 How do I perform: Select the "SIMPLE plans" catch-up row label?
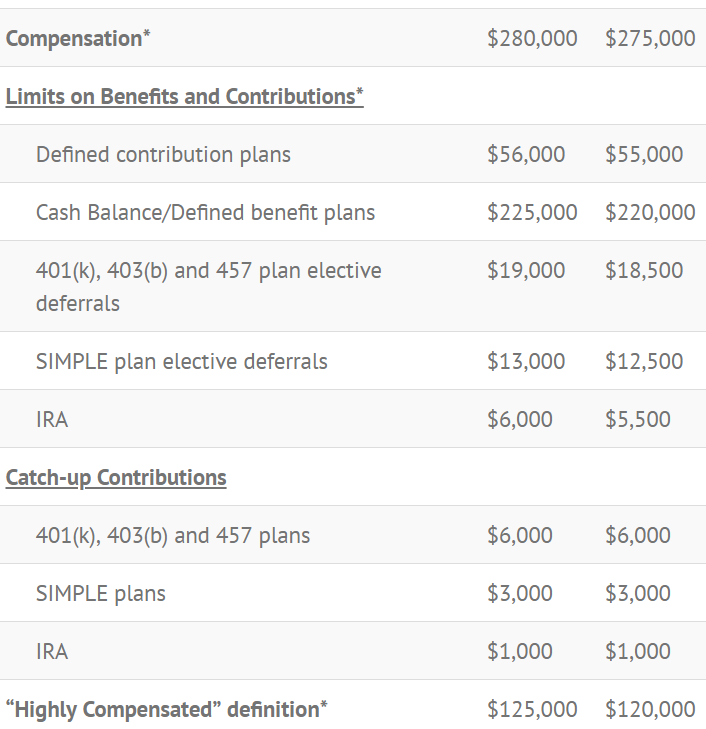click(101, 594)
